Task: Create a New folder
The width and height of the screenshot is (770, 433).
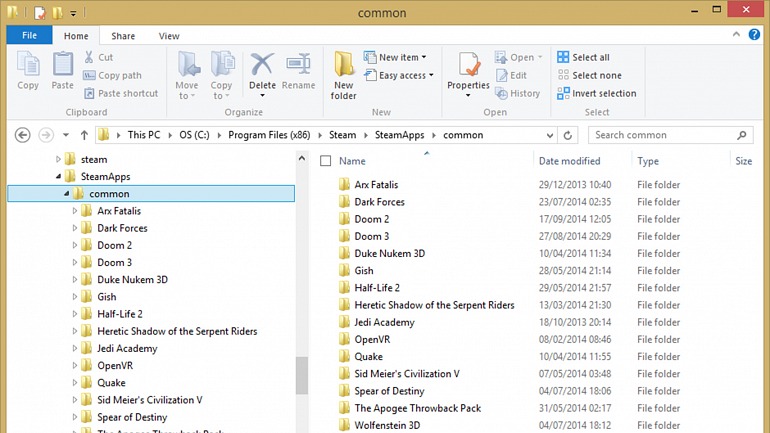Action: tap(343, 75)
